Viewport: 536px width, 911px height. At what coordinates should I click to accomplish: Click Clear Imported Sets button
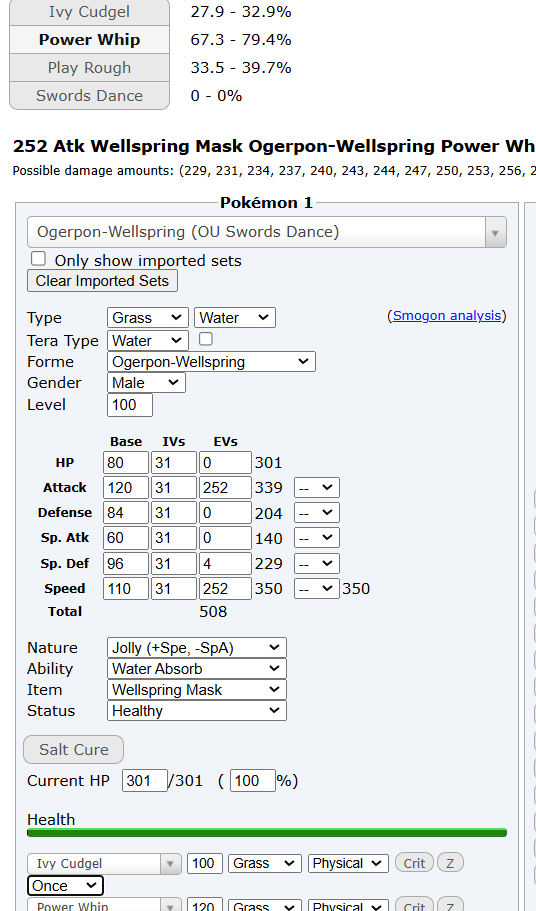coord(102,281)
